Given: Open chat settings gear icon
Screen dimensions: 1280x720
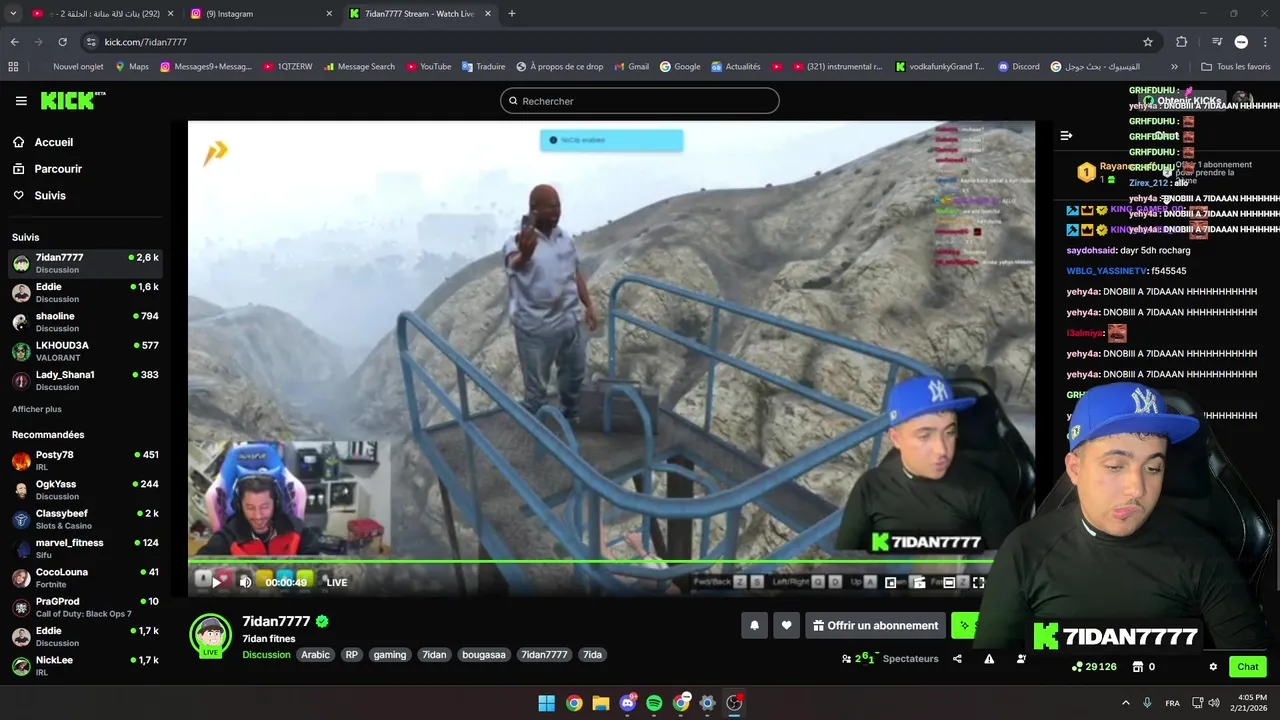Looking at the screenshot, I should [x=1213, y=667].
